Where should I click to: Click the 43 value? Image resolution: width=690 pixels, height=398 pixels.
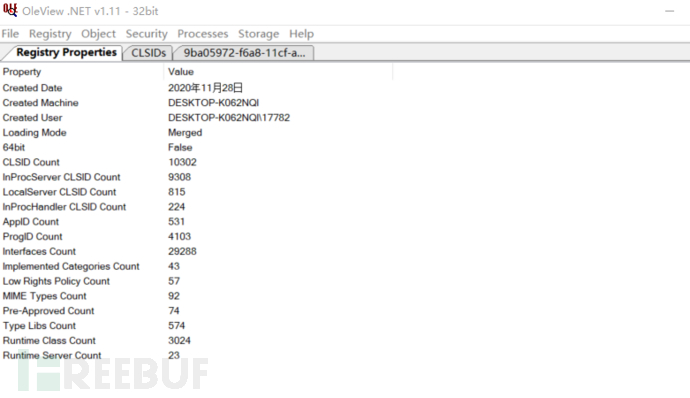coord(174,266)
